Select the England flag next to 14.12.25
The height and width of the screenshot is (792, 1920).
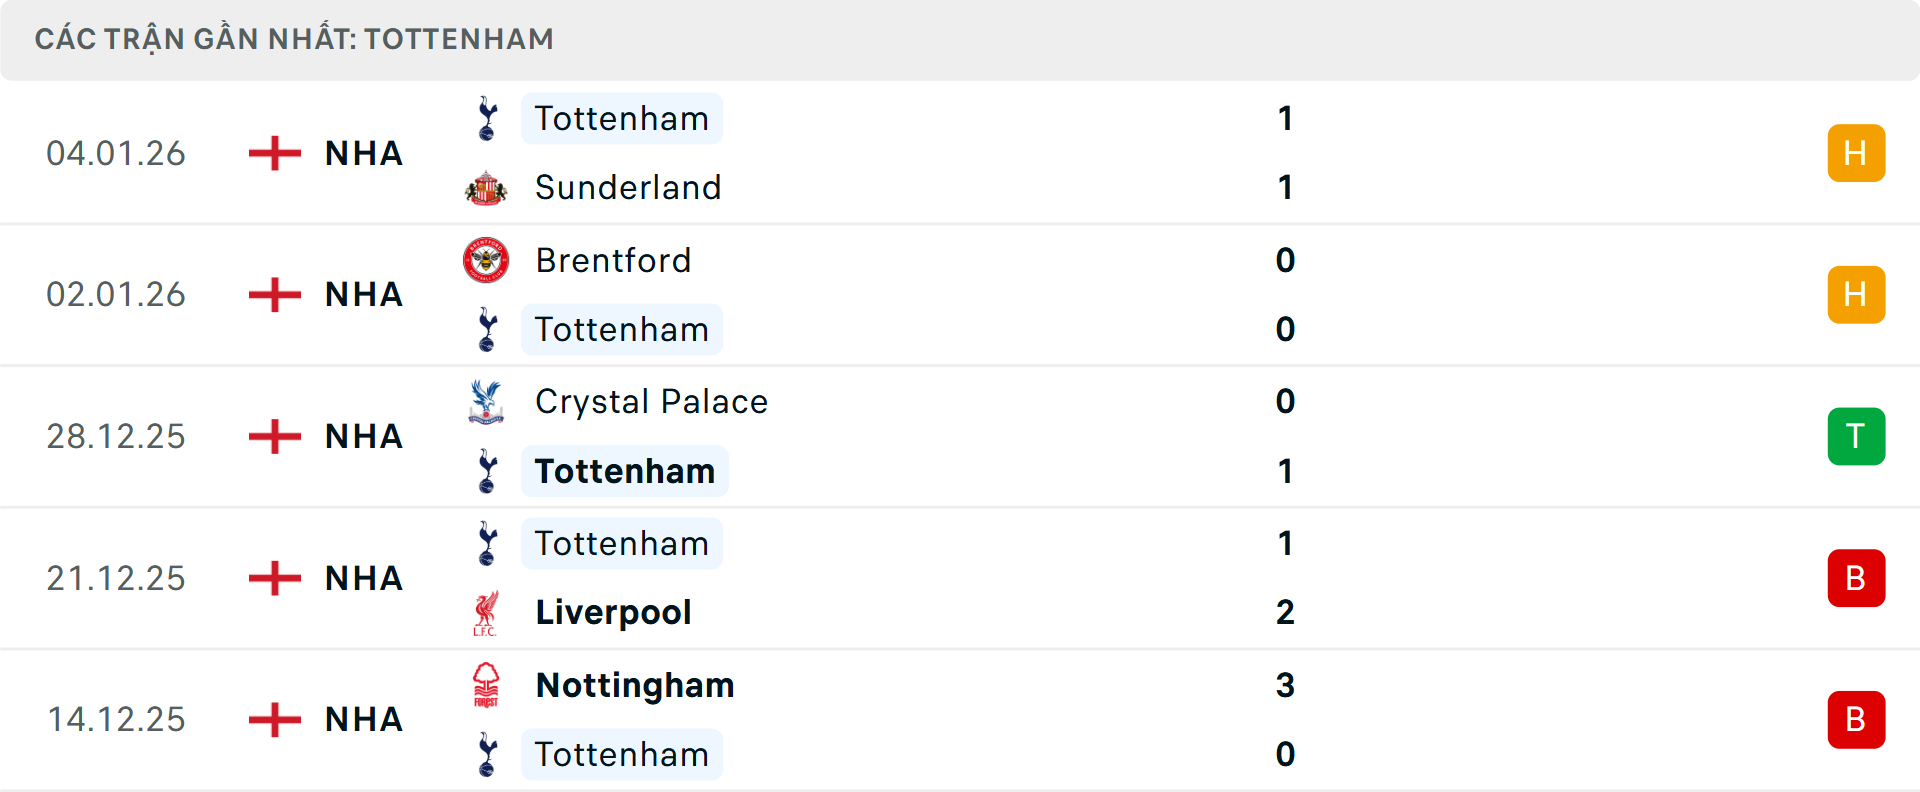[x=273, y=719]
